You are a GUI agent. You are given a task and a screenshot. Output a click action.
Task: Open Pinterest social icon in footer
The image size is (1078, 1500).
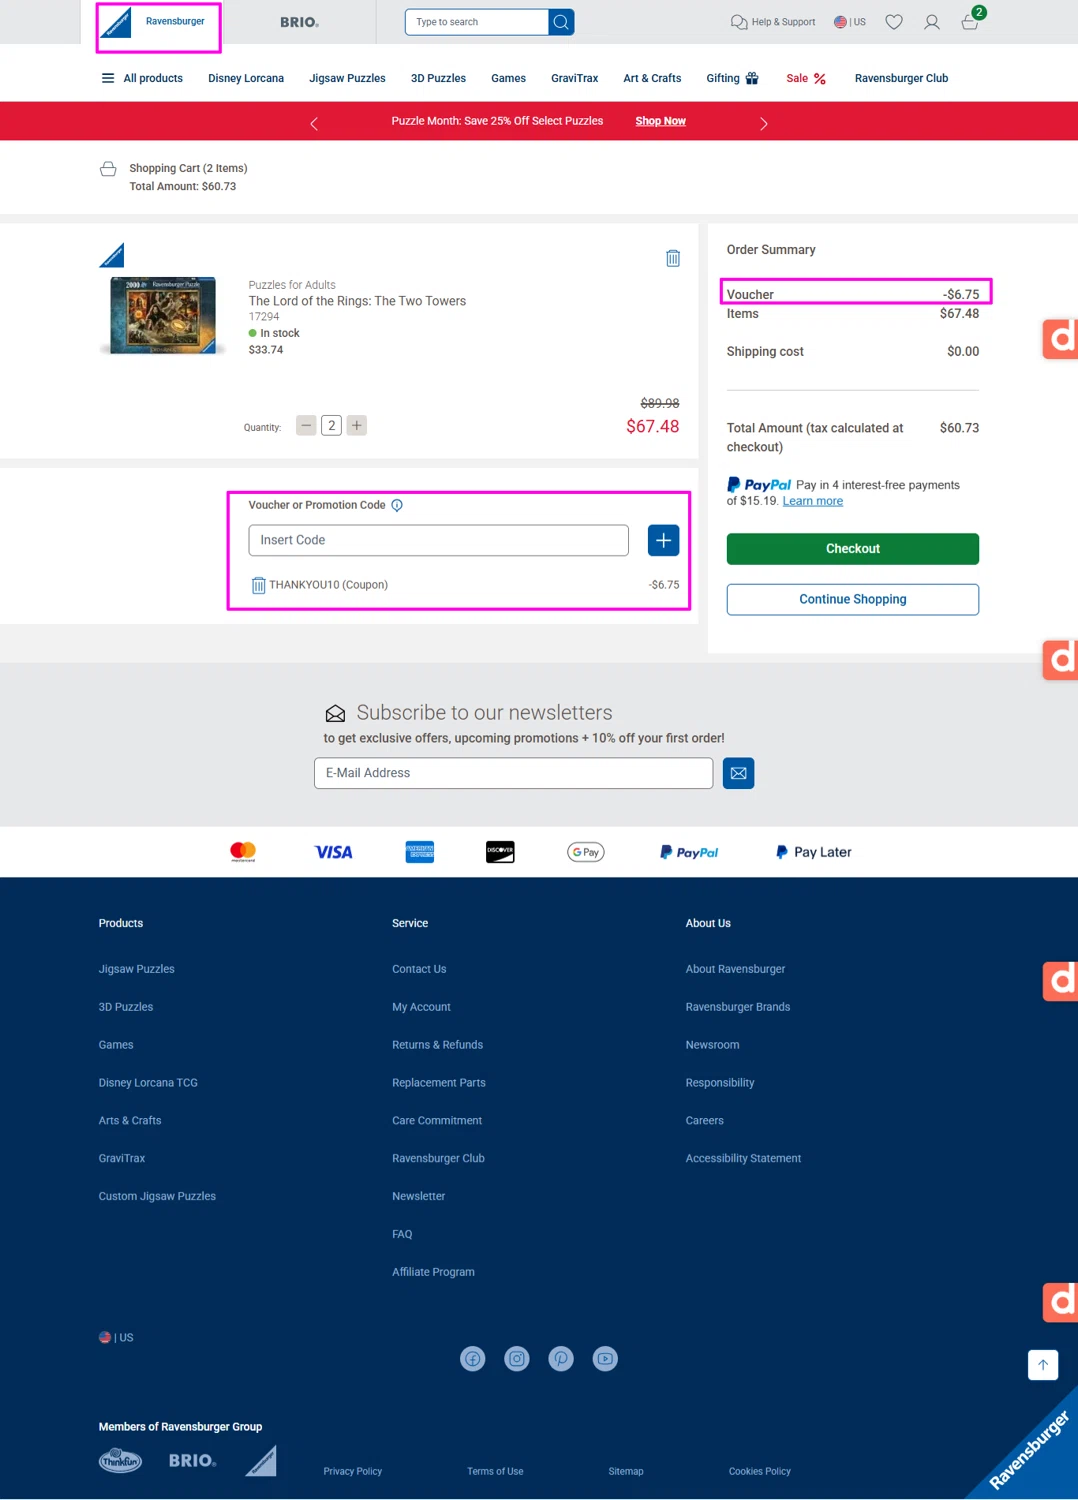561,1358
